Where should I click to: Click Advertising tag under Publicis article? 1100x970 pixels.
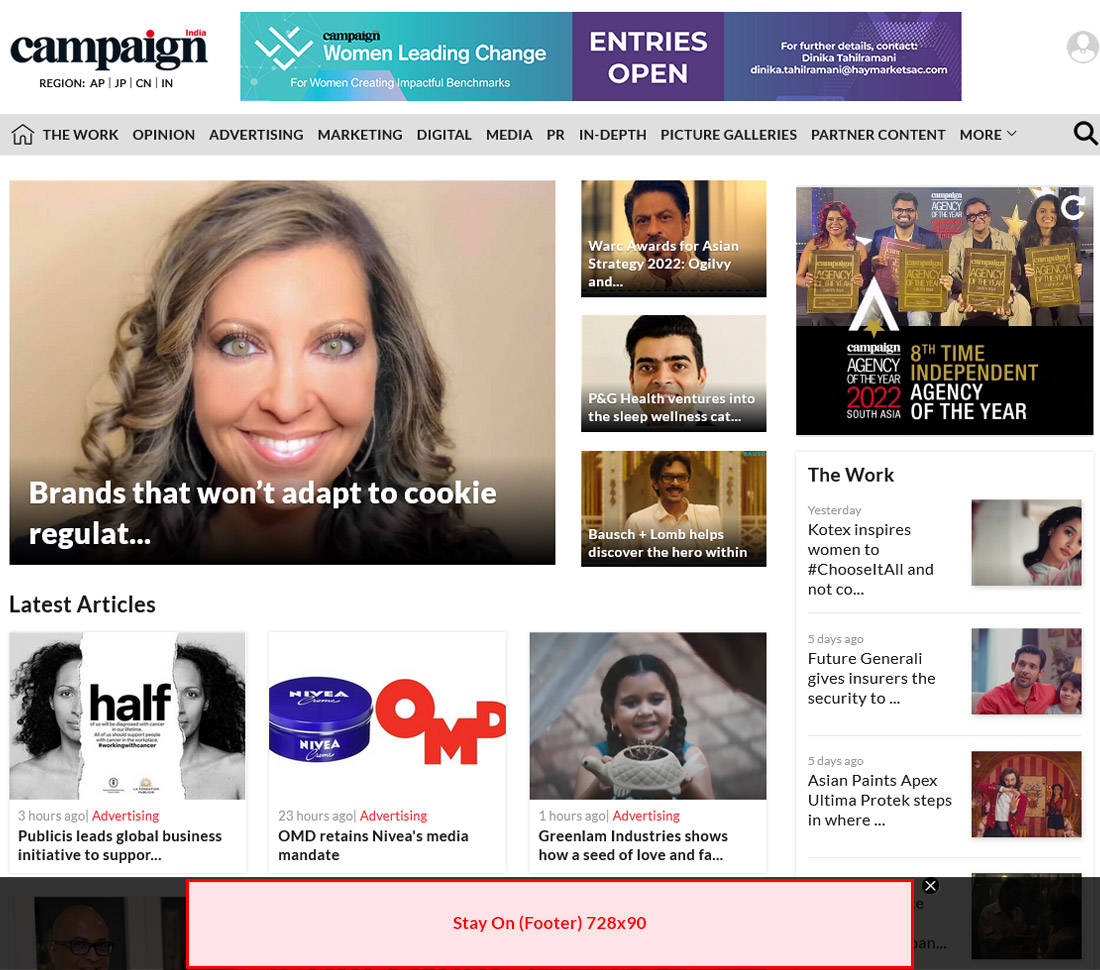click(x=126, y=816)
